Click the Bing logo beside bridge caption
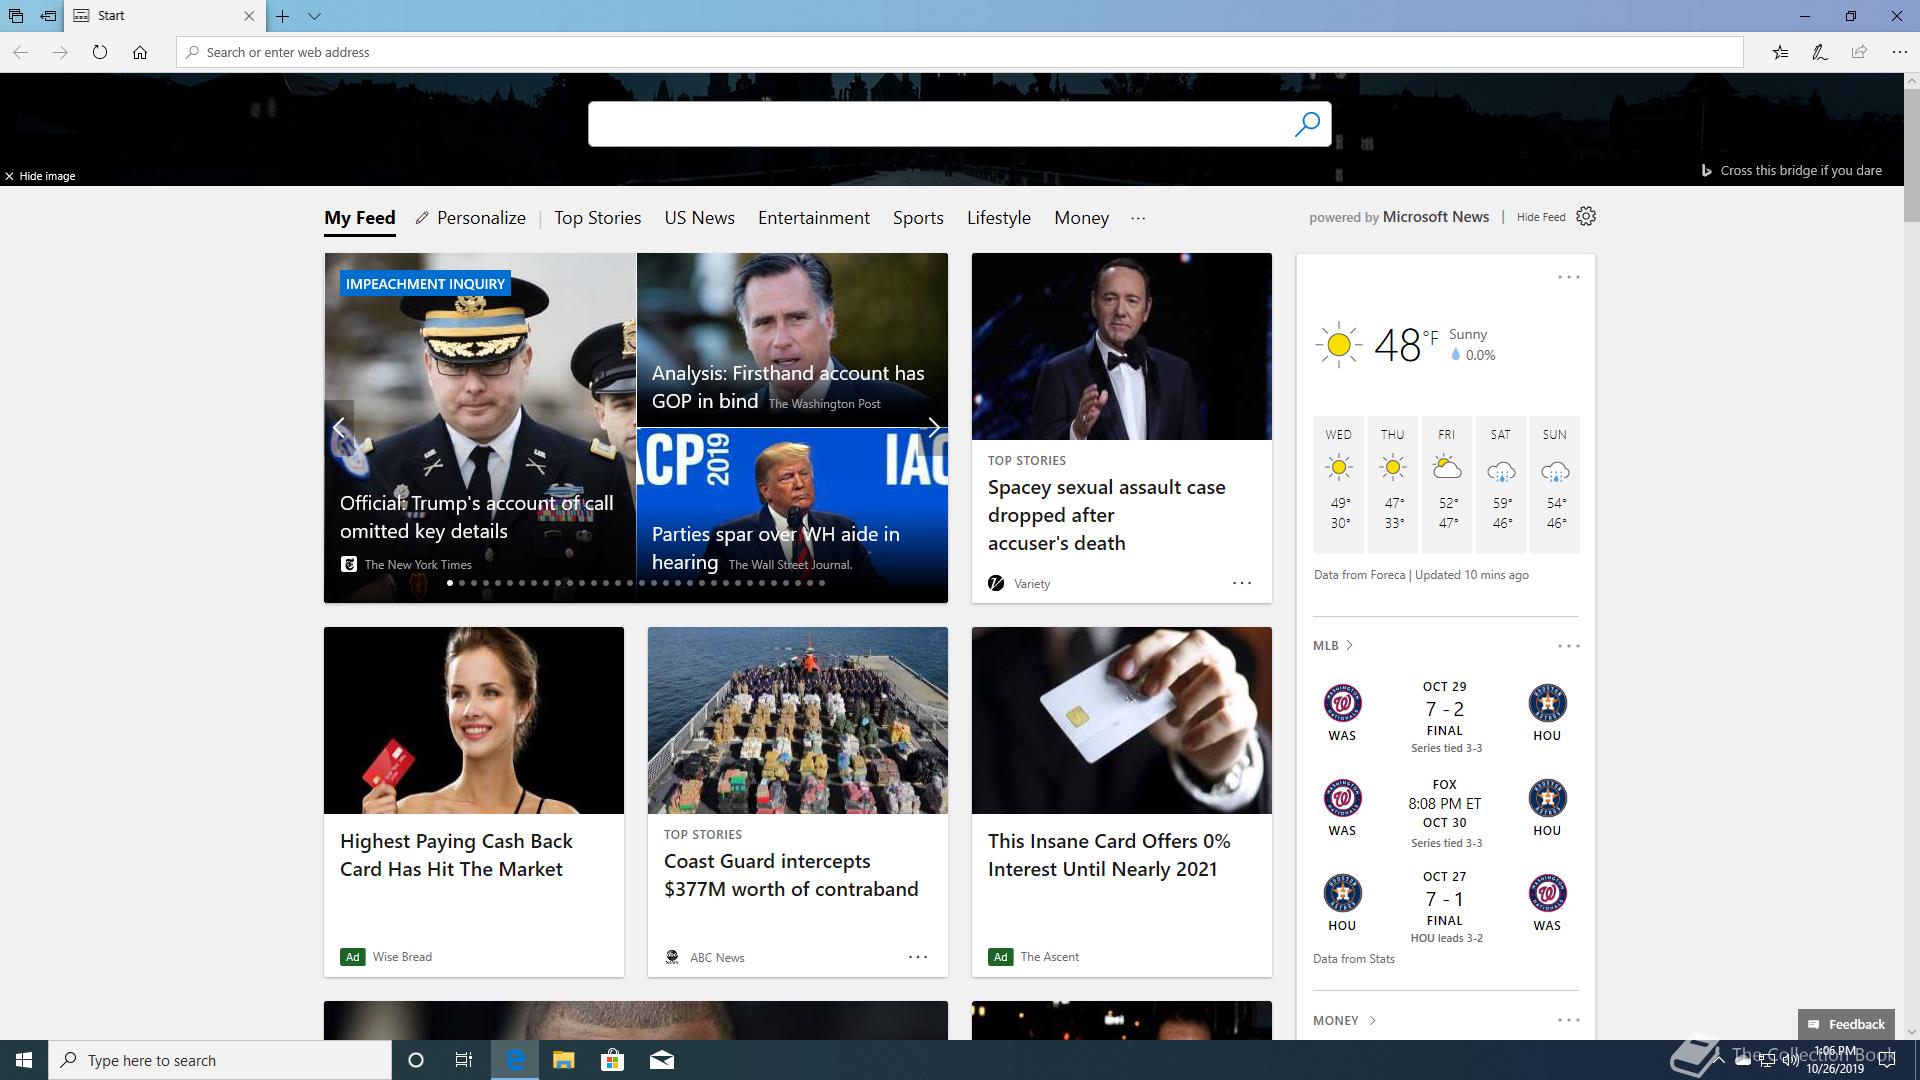The height and width of the screenshot is (1080, 1920). point(1706,171)
